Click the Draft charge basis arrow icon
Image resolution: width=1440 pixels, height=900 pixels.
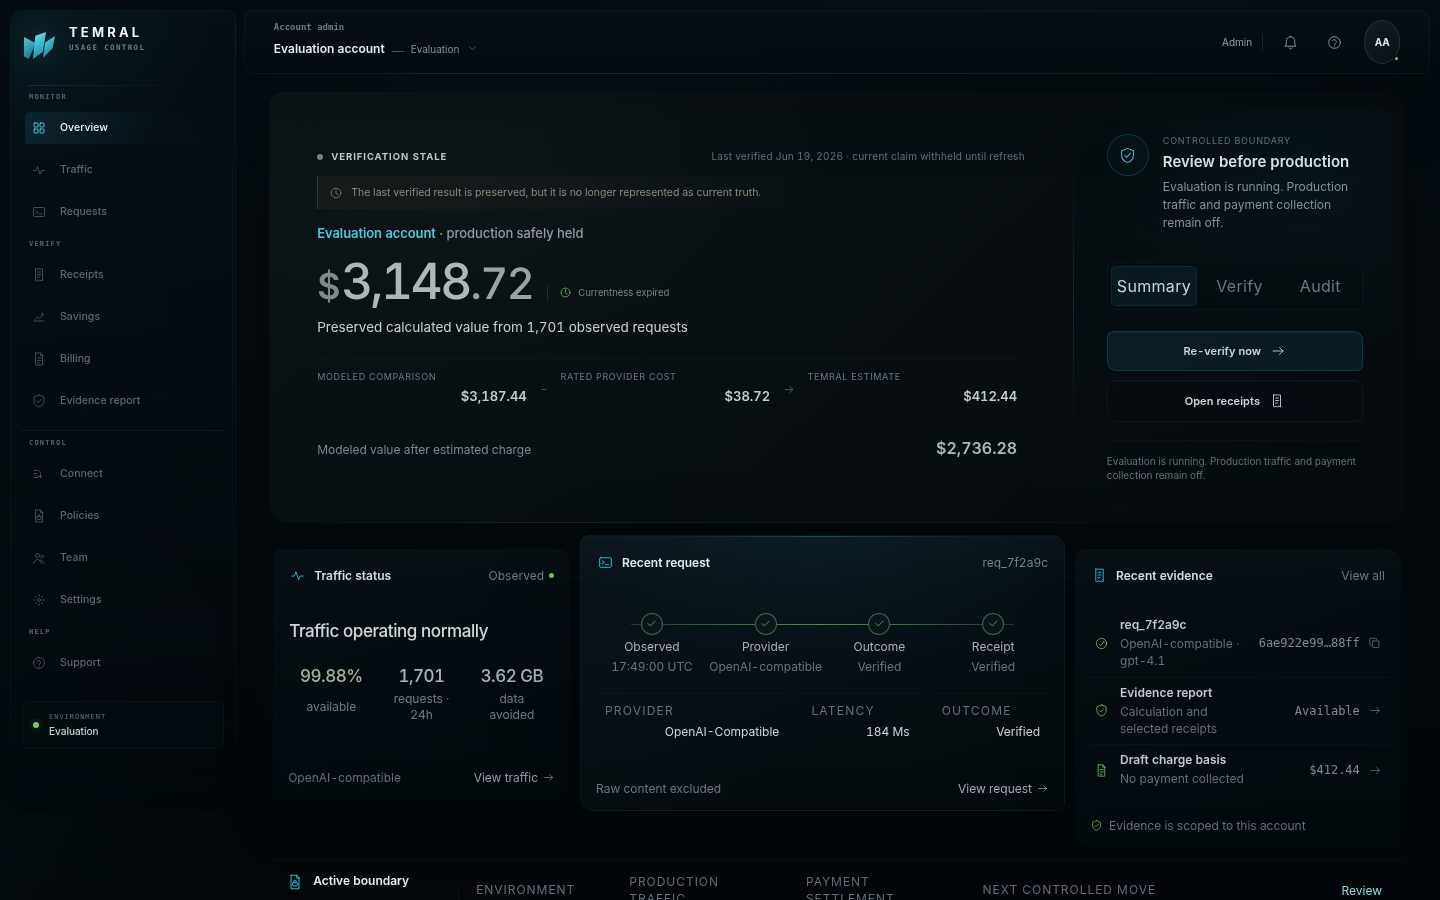(x=1375, y=770)
